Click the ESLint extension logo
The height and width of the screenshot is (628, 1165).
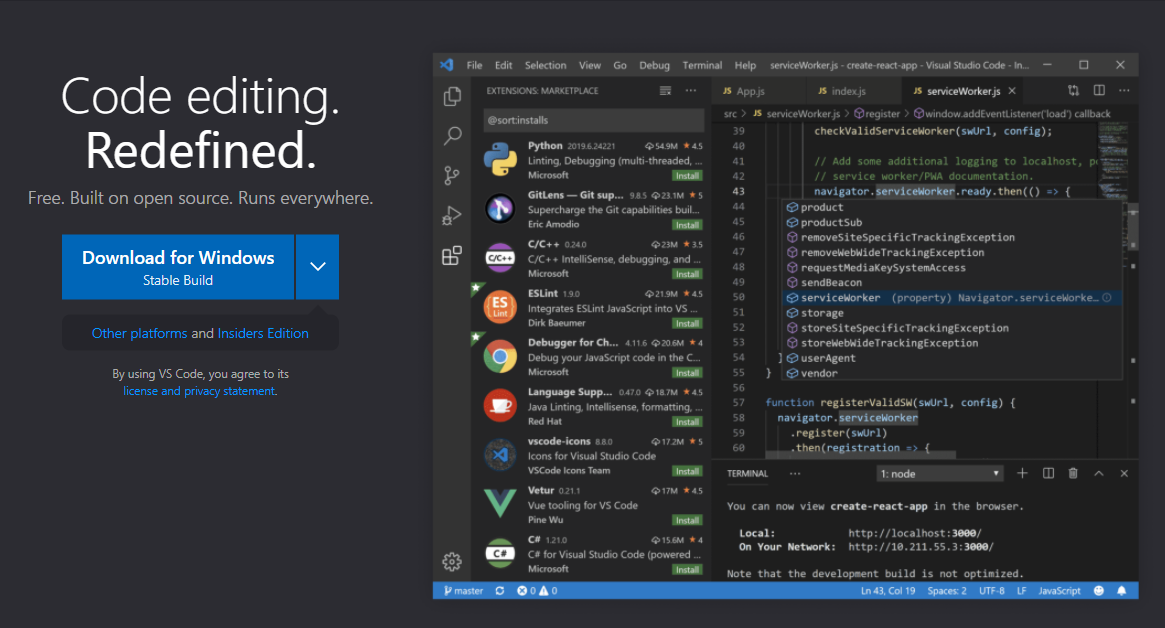click(500, 307)
